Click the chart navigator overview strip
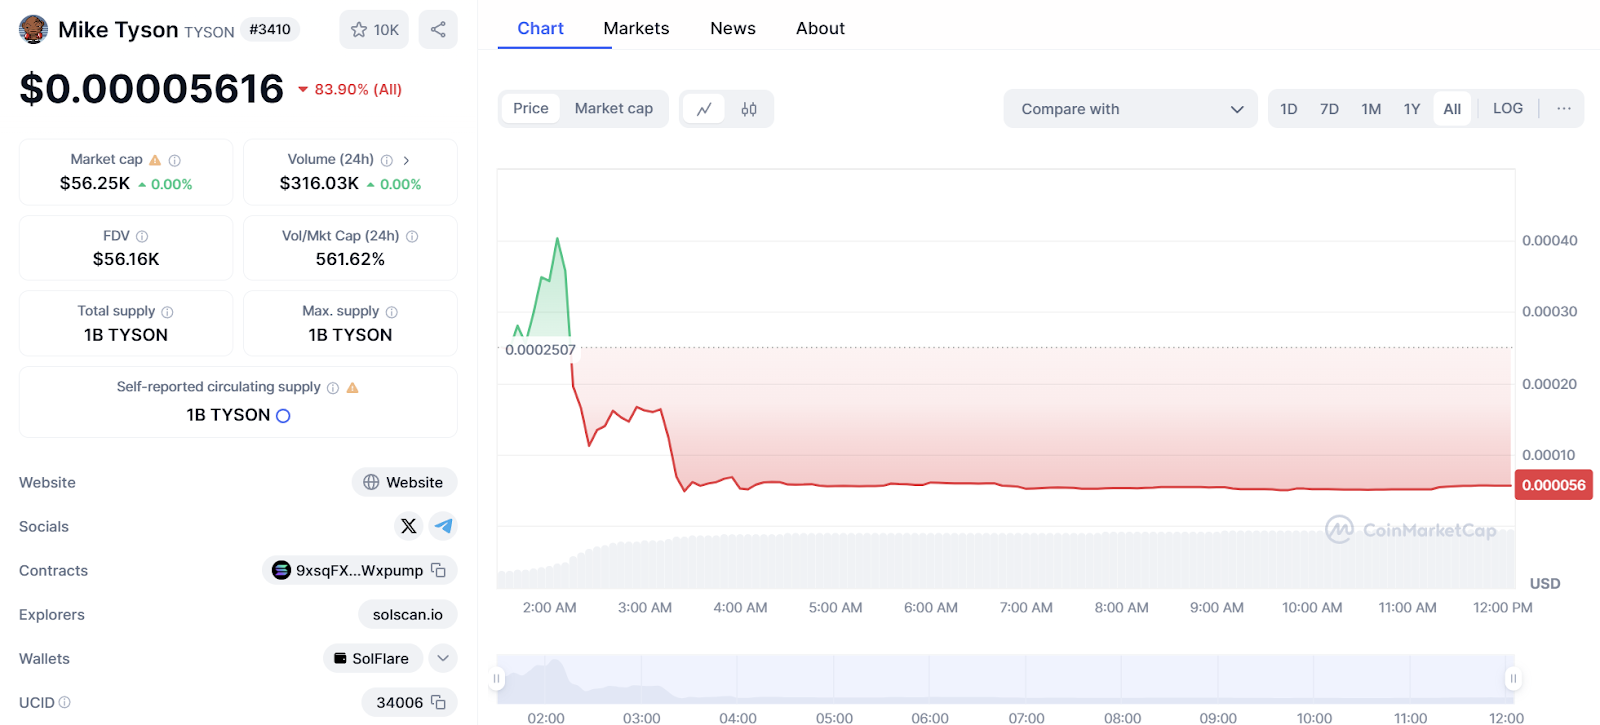Viewport: 1600px width, 725px height. [x=1005, y=679]
